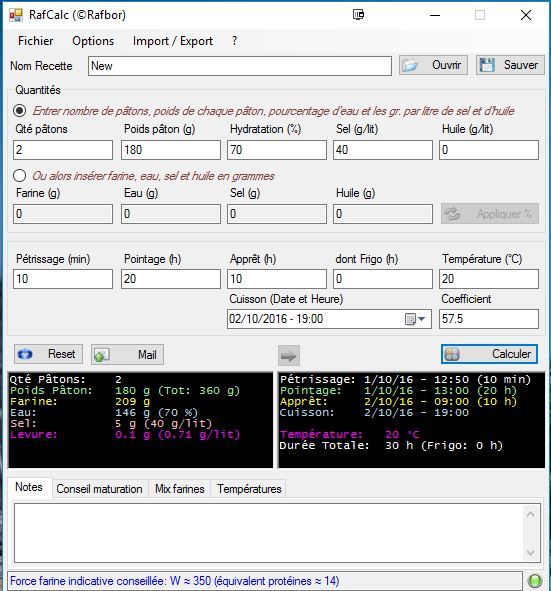Click the Sel (g/lit) field

pos(383,150)
